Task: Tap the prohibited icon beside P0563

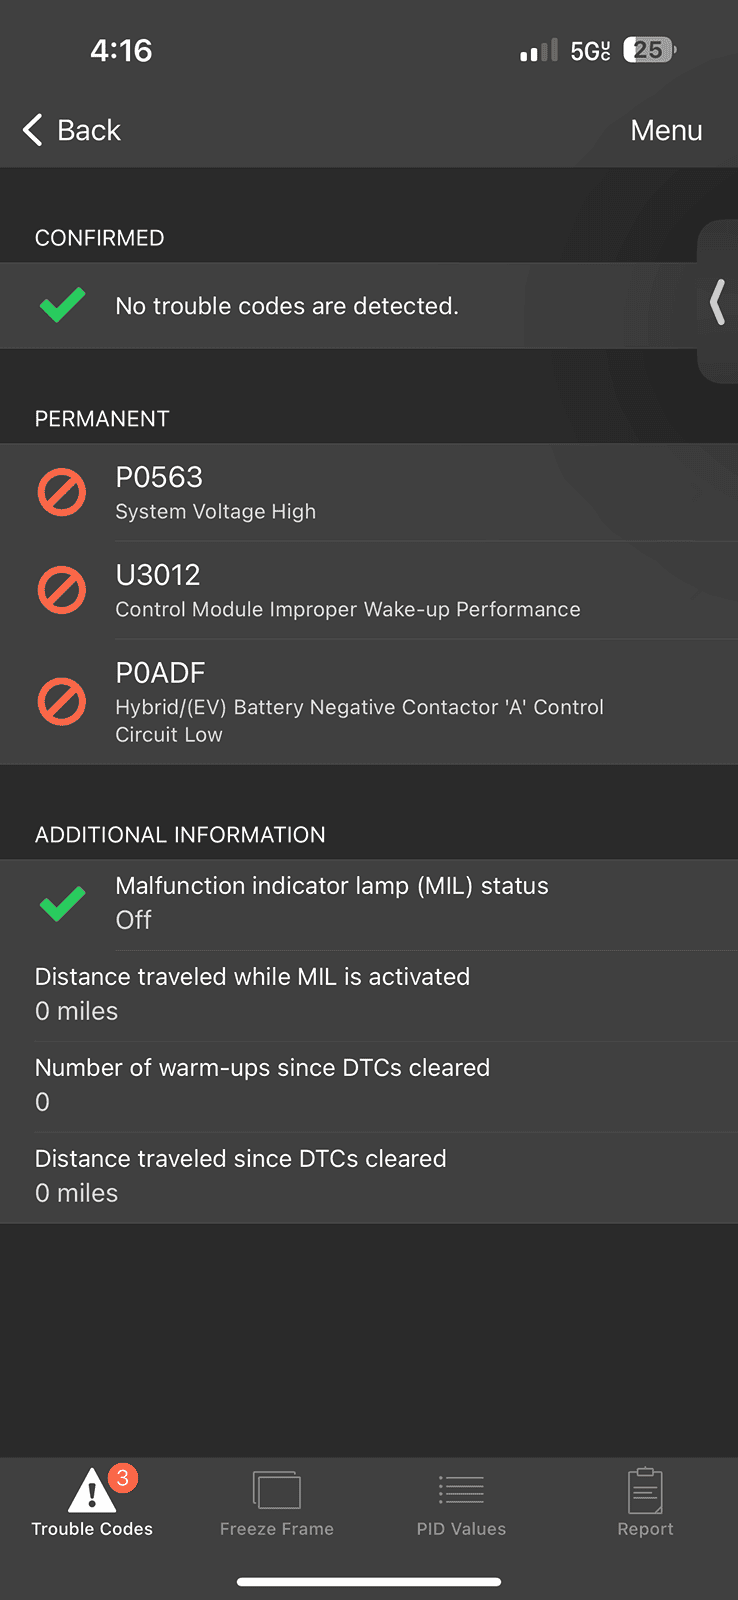Action: tap(62, 493)
